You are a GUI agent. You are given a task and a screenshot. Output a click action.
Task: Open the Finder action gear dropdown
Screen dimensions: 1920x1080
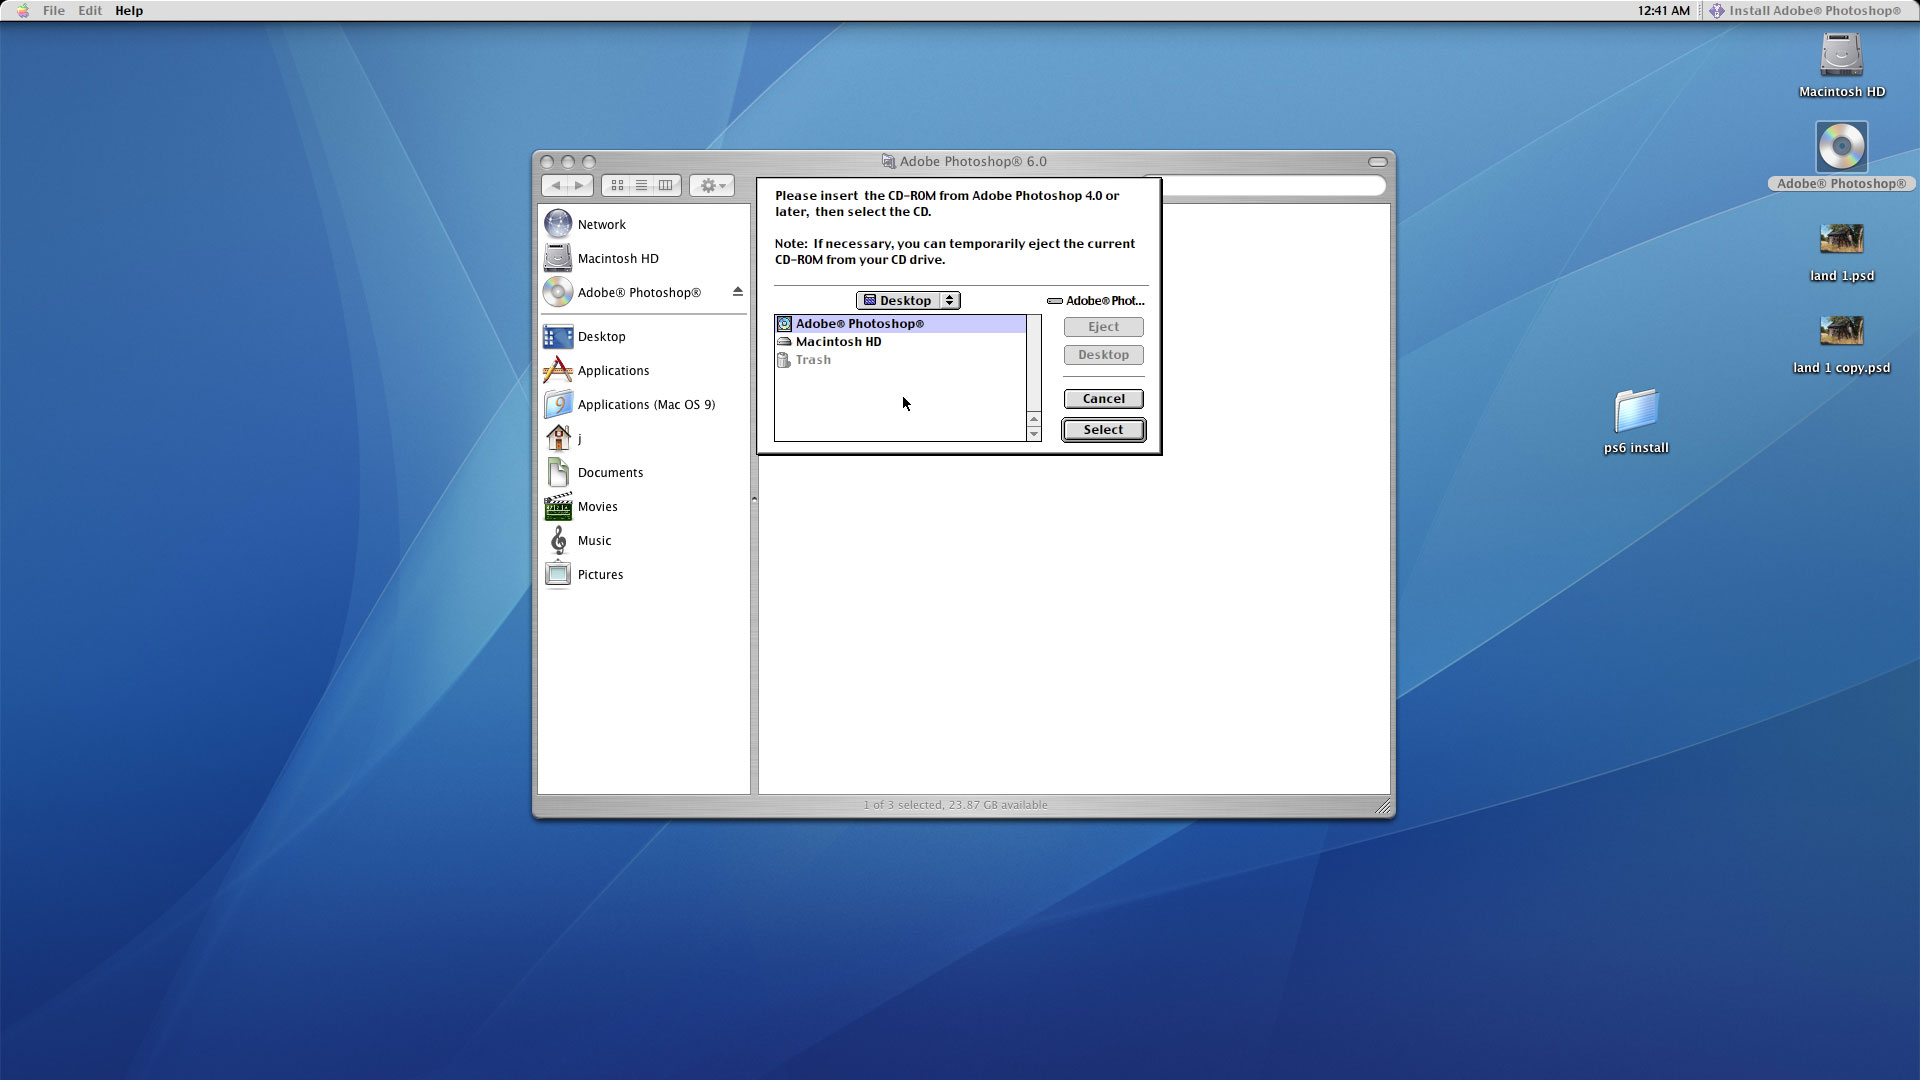point(711,185)
